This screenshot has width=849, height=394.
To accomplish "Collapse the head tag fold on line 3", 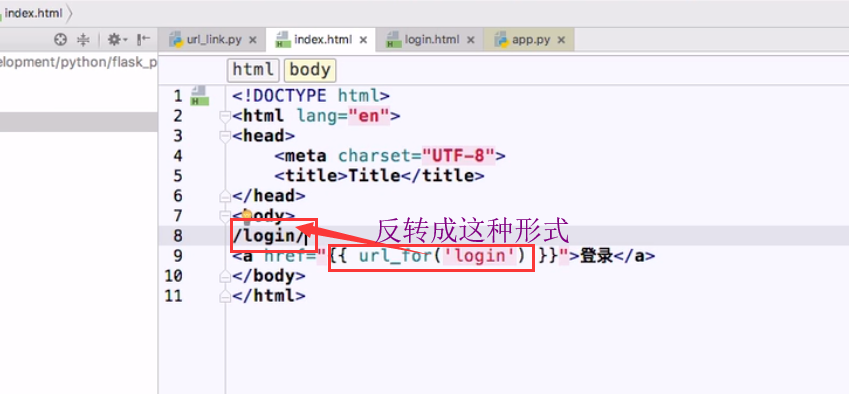I will tap(225, 136).
